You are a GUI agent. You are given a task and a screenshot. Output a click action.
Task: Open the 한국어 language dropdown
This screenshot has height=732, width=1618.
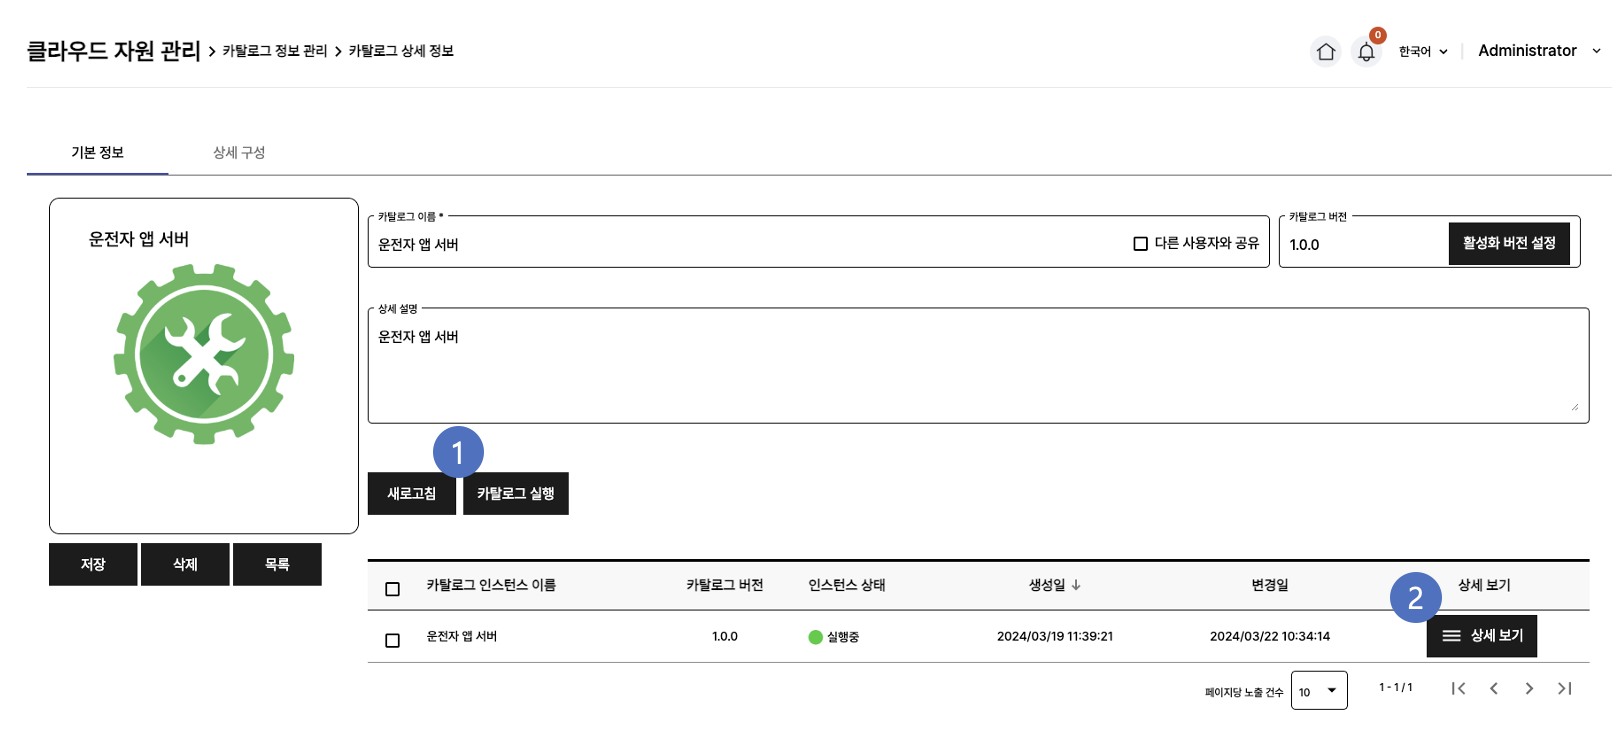[x=1423, y=51]
